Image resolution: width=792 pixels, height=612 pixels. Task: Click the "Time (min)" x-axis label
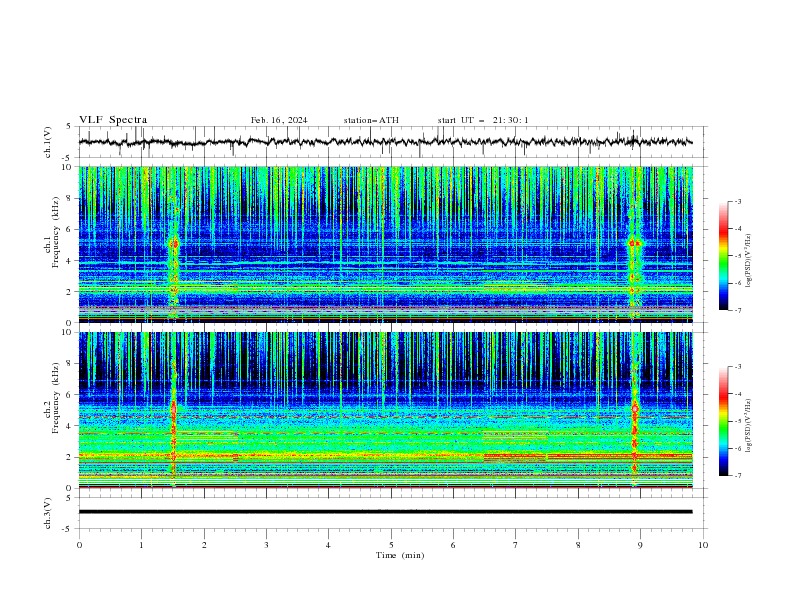coord(400,555)
